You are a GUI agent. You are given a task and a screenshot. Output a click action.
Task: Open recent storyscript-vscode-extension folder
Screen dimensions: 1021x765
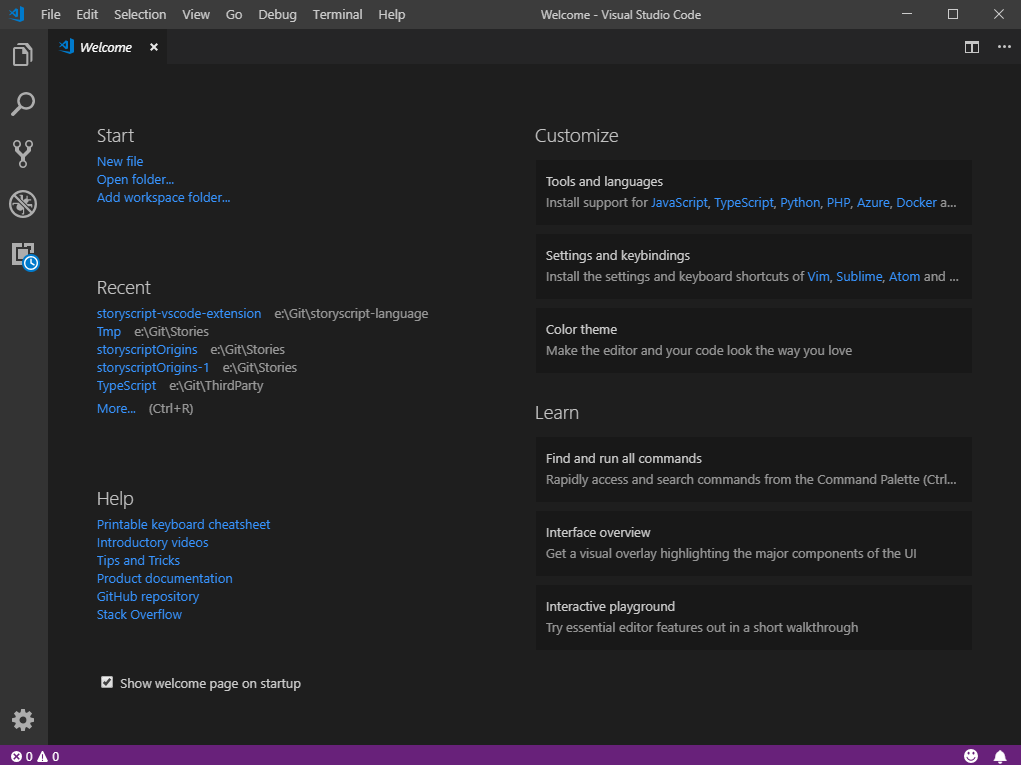coord(179,313)
